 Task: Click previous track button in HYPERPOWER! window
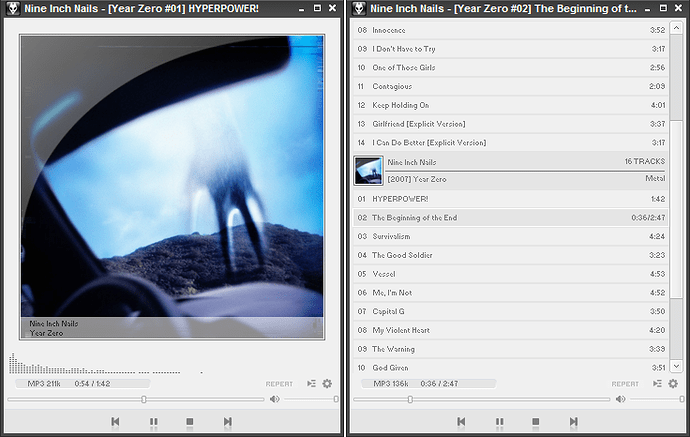(115, 422)
